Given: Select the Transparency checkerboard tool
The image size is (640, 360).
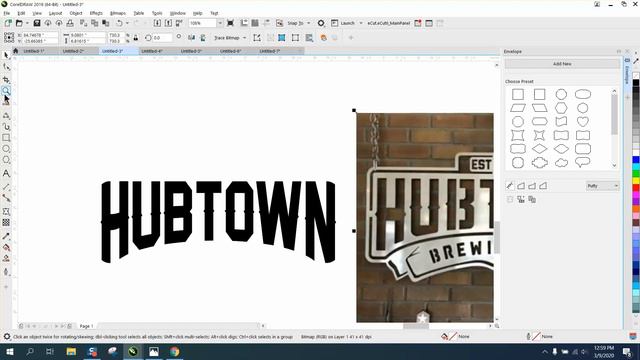Looking at the screenshot, I should (x=6, y=222).
